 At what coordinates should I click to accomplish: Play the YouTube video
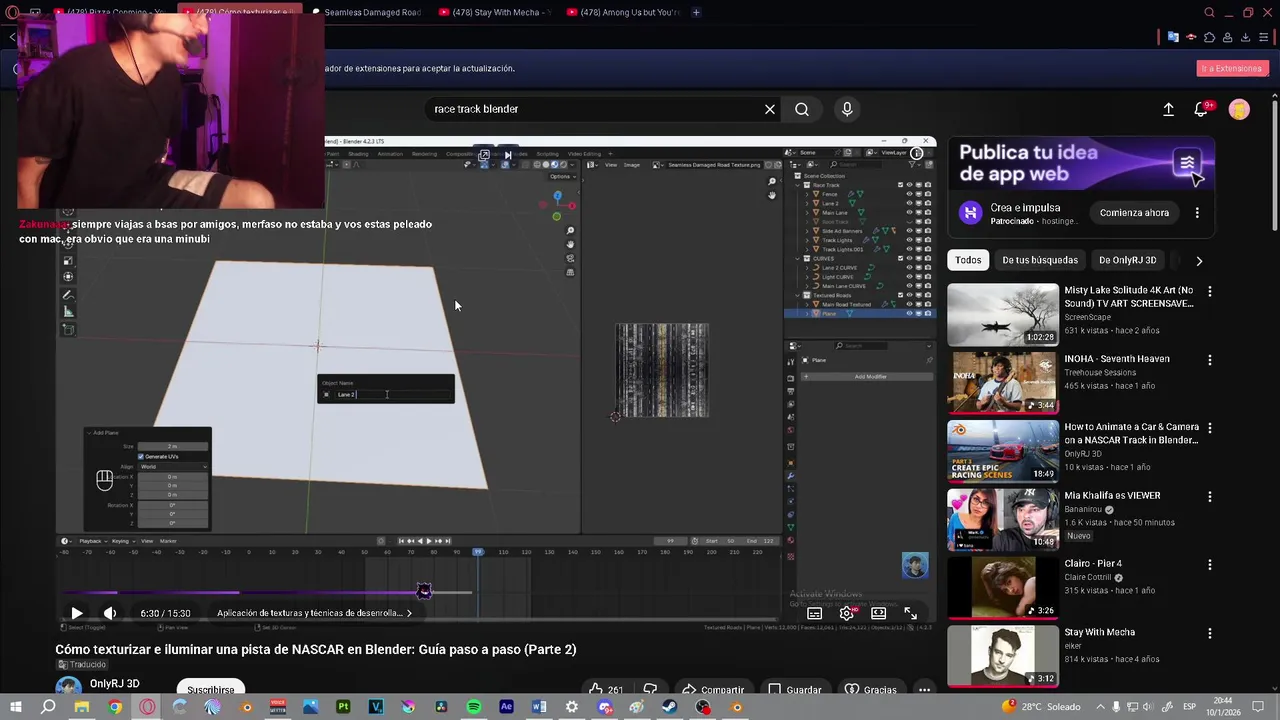(77, 613)
